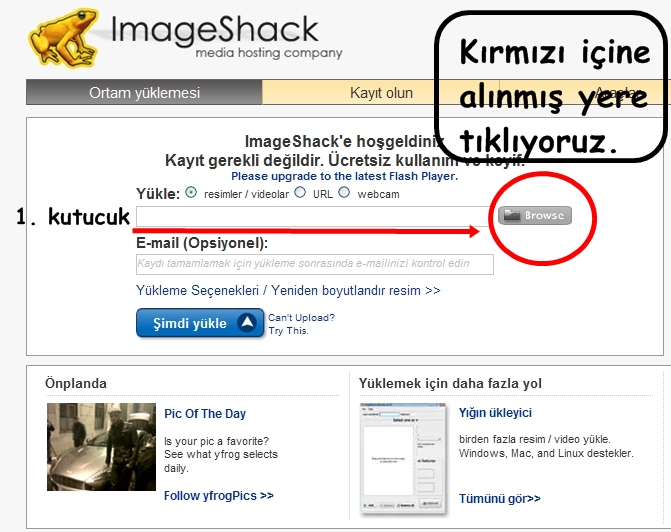Open the Ortam yüklemesi tab

click(144, 93)
